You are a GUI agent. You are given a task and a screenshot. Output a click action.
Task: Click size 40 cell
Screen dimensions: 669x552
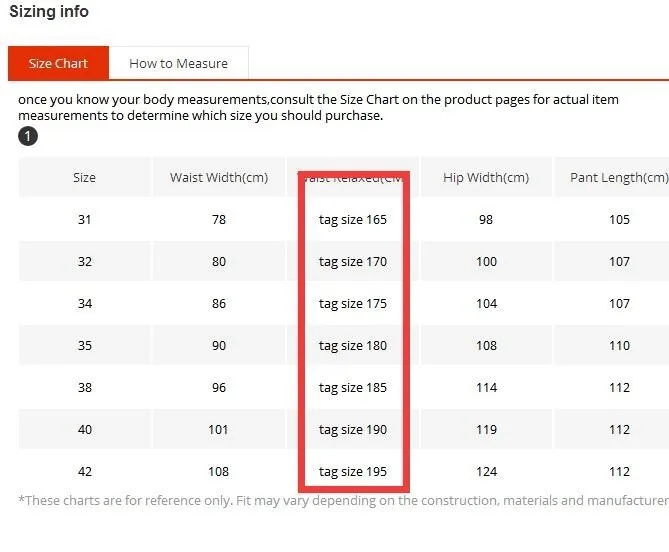tap(84, 430)
